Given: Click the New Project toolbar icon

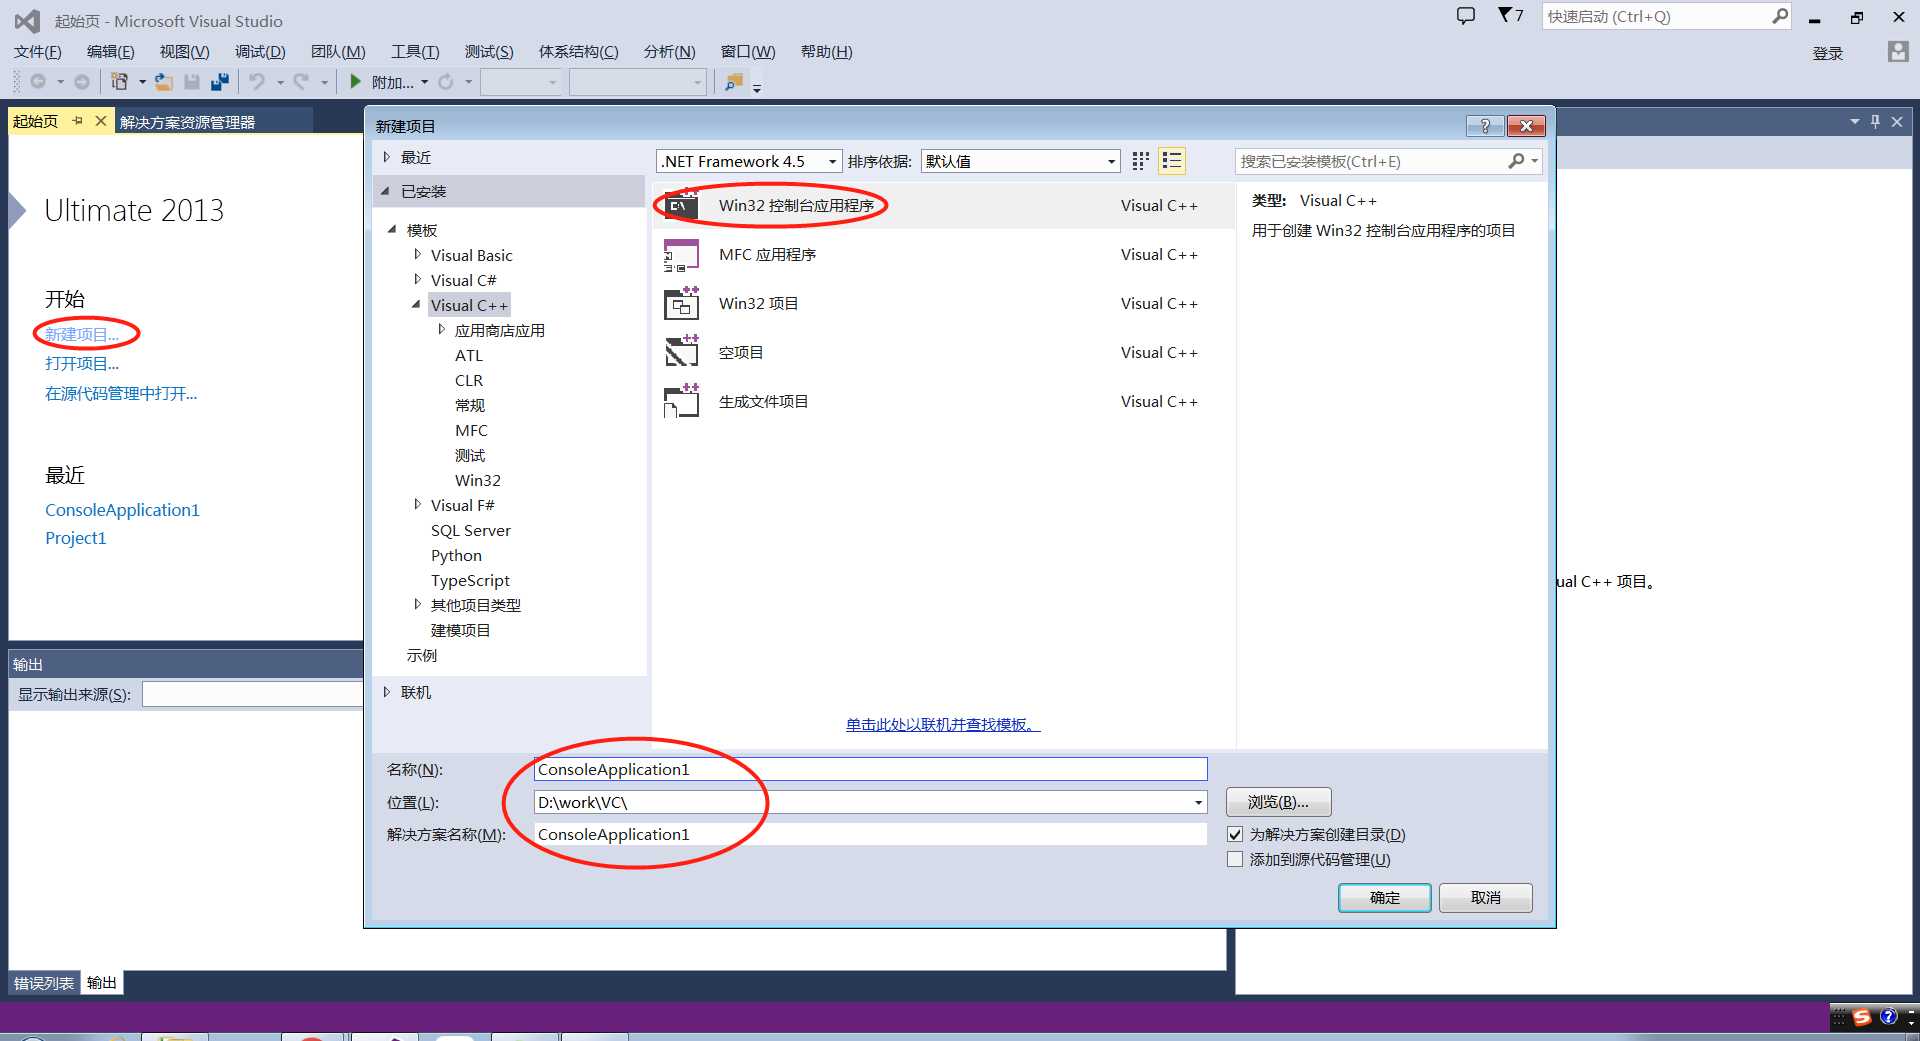Looking at the screenshot, I should click(x=119, y=82).
